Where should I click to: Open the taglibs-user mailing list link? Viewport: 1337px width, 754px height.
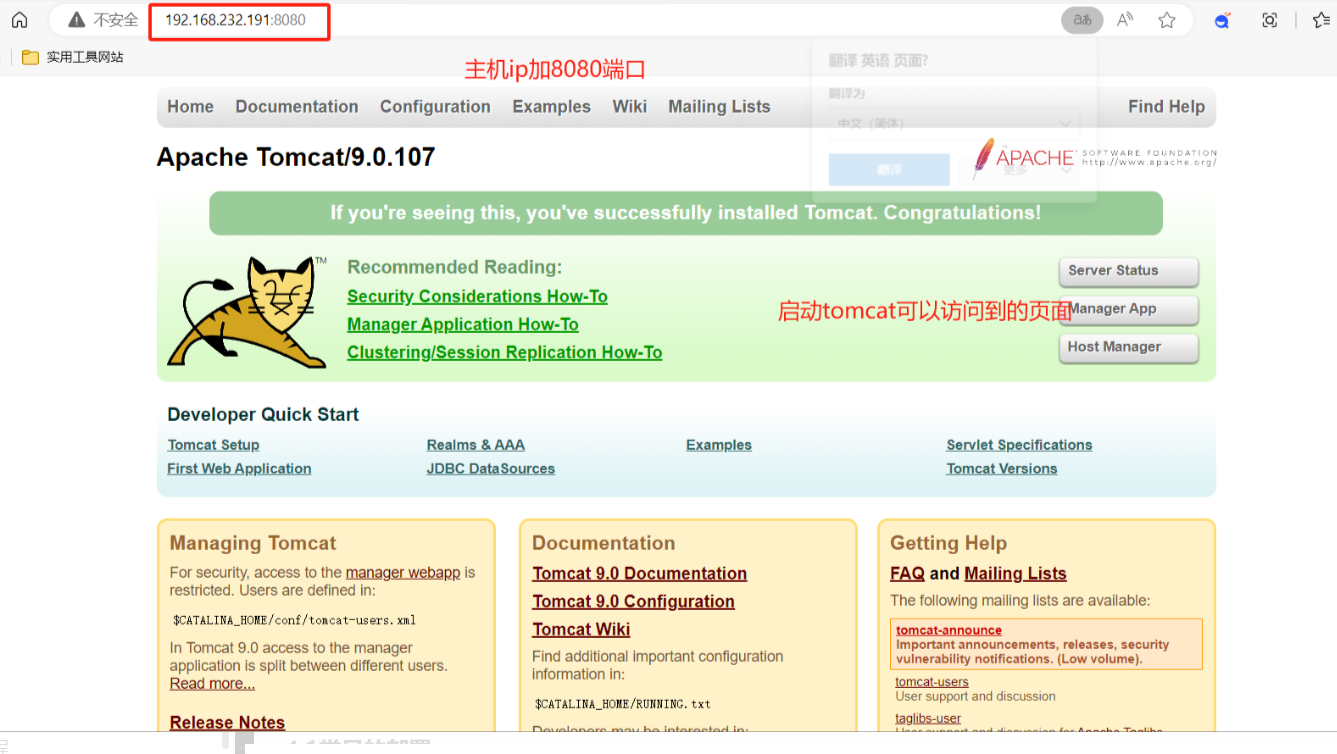click(928, 718)
